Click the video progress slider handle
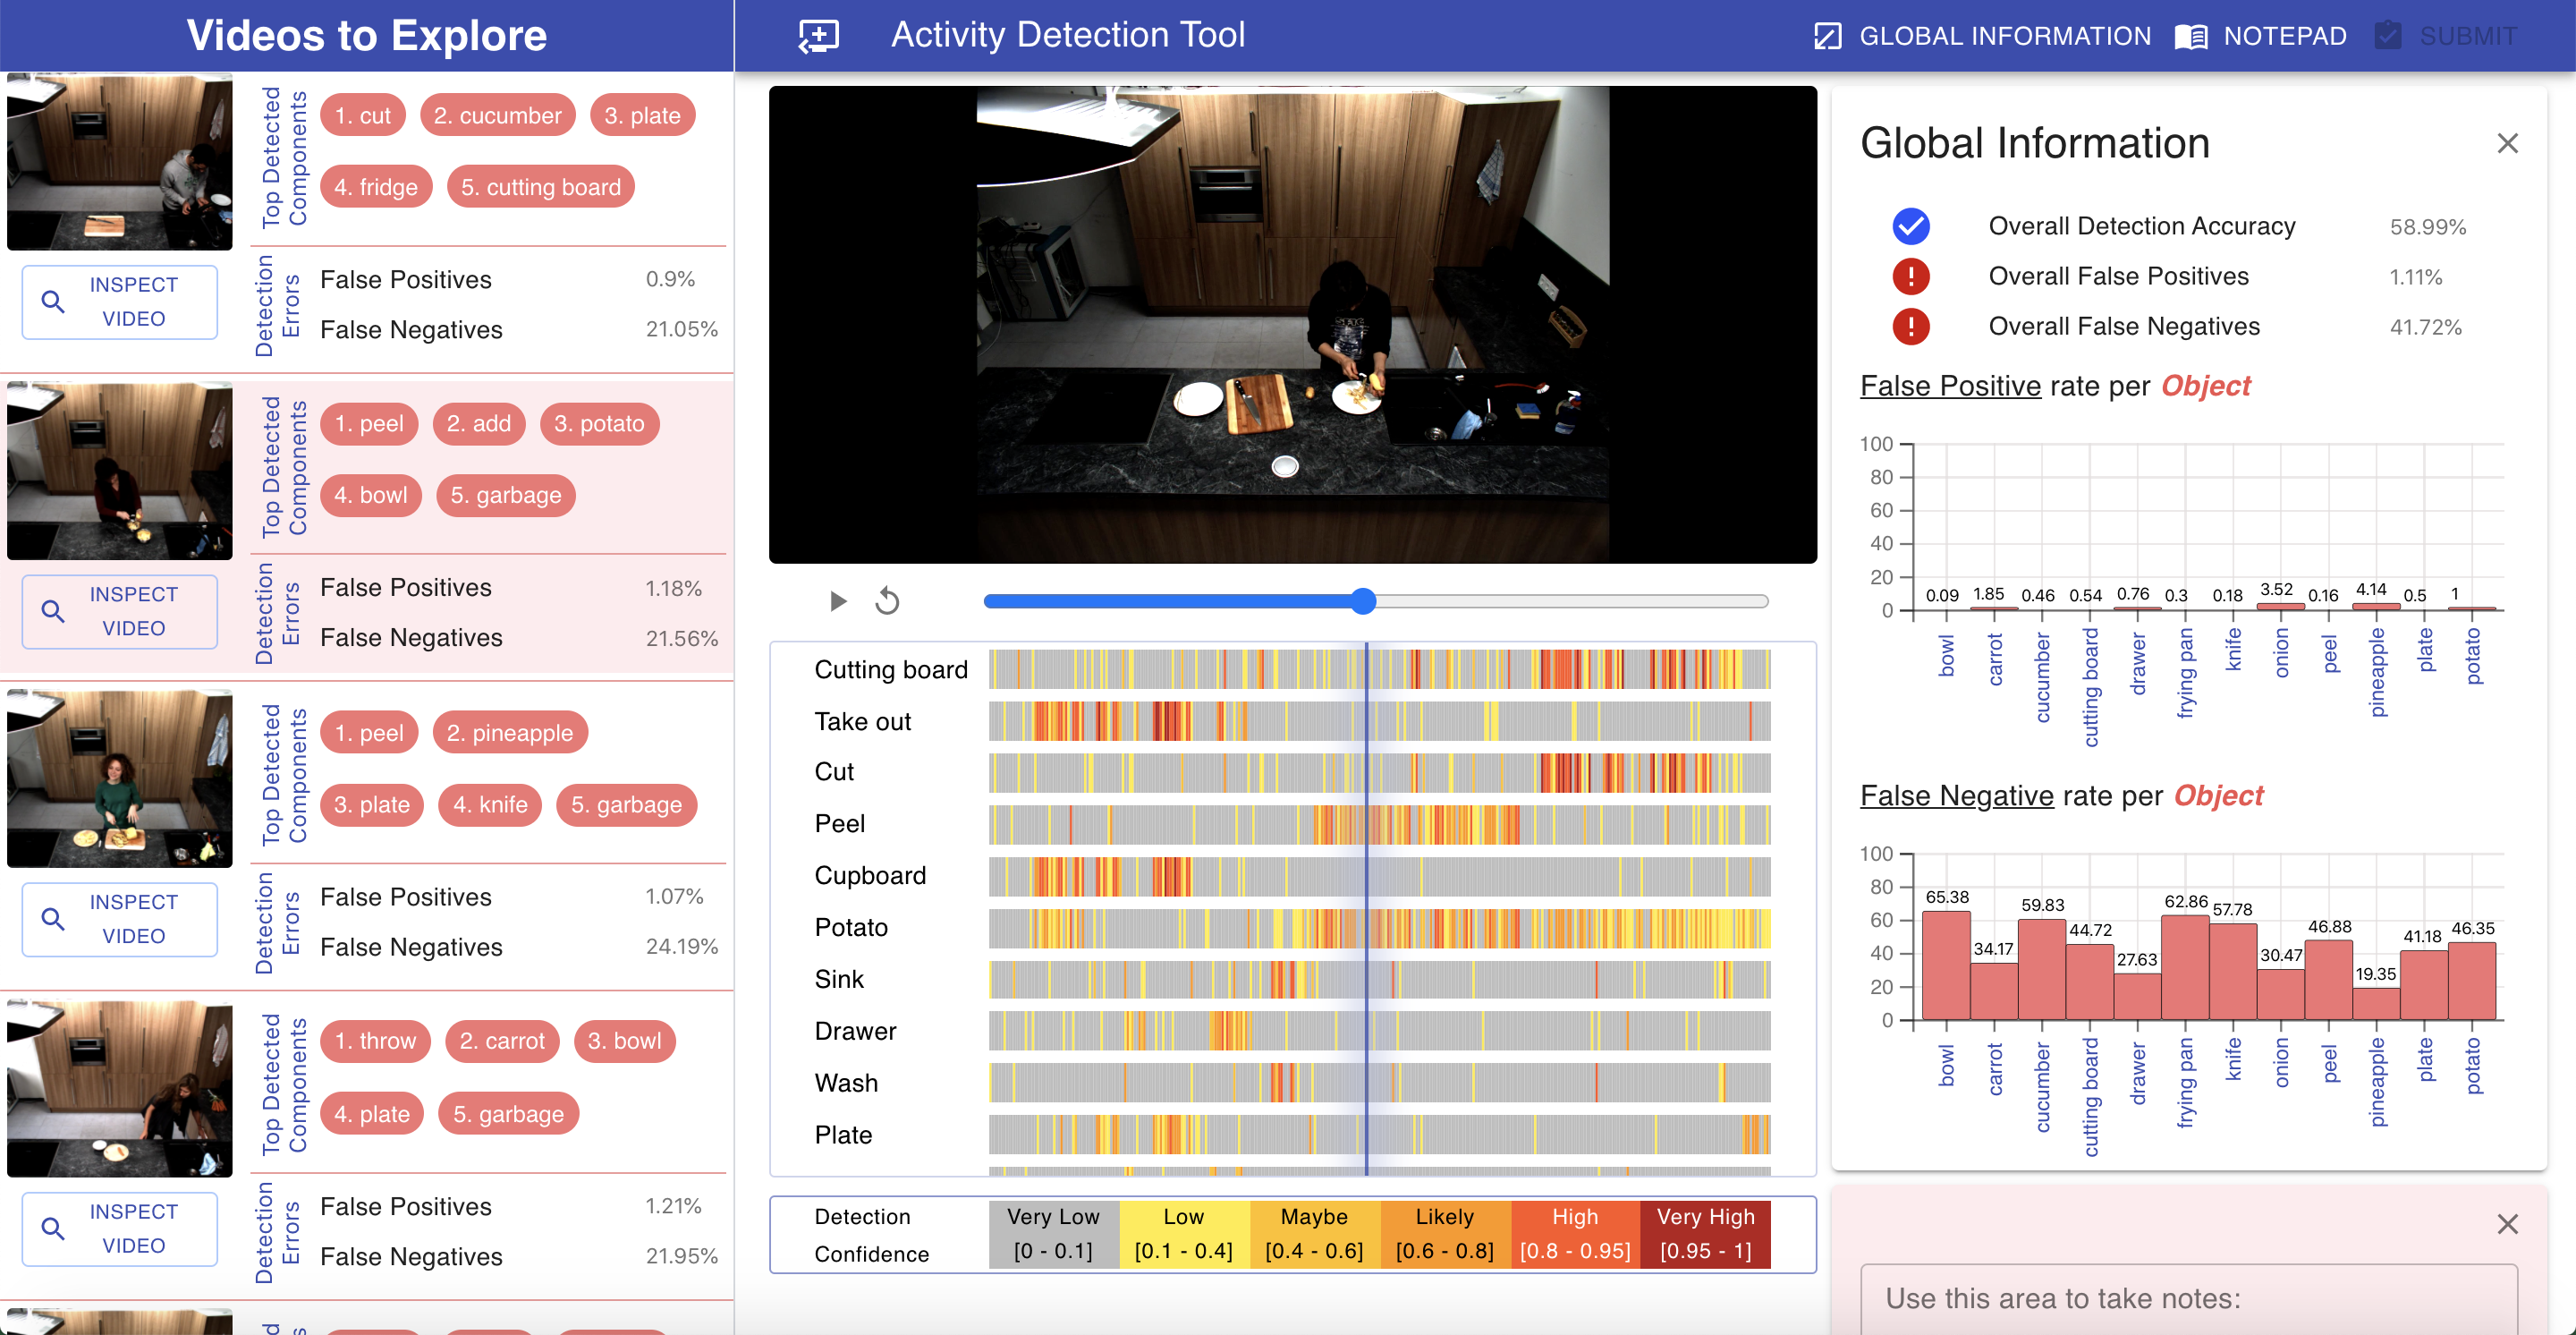The width and height of the screenshot is (2576, 1335). coord(1363,600)
